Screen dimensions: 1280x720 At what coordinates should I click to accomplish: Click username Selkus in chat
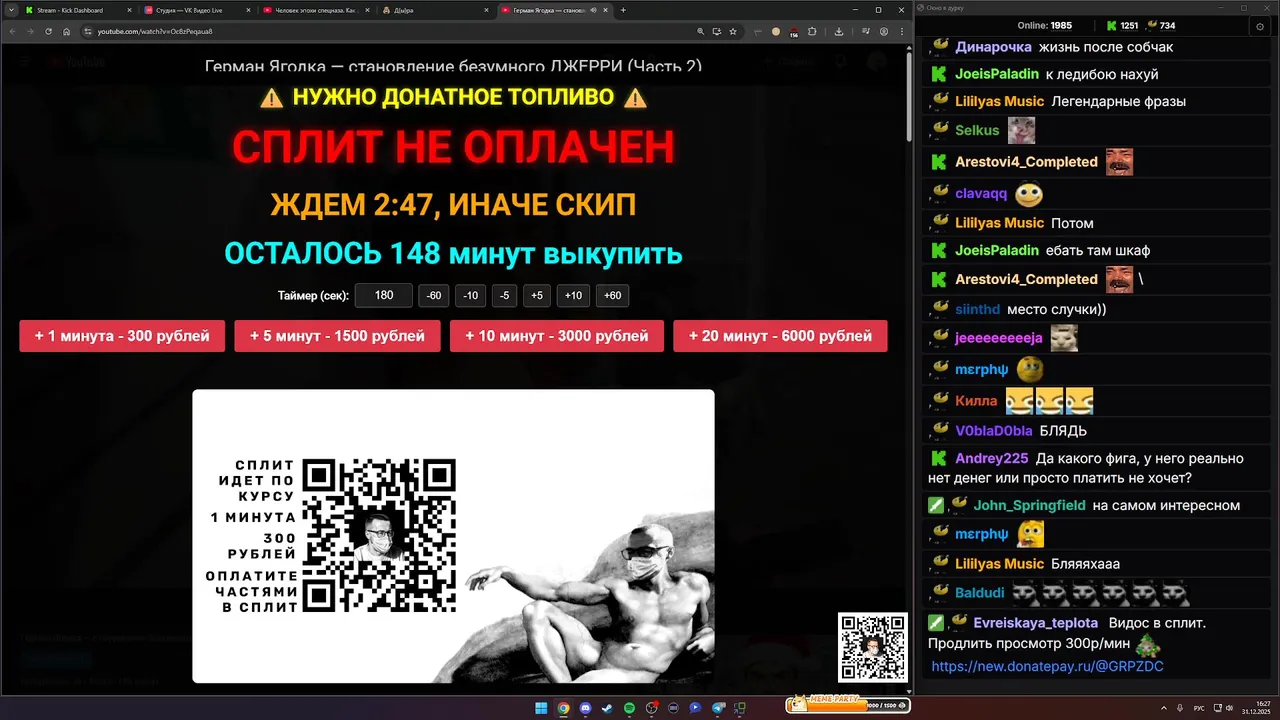click(x=977, y=130)
